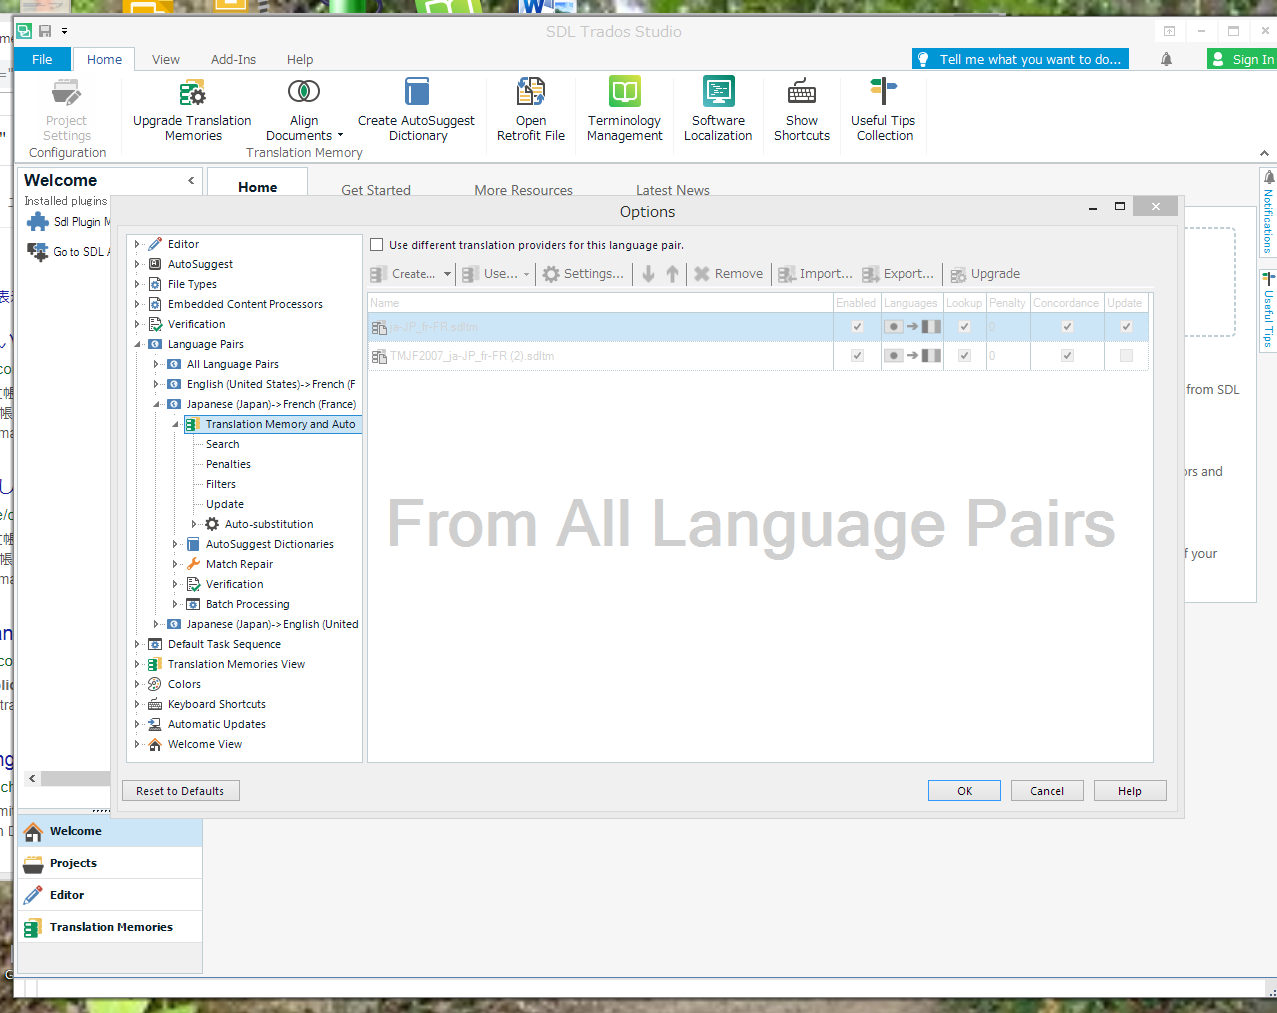Move the selected memory up with the arrow
Viewport: 1277px width, 1013px height.
coord(672,274)
